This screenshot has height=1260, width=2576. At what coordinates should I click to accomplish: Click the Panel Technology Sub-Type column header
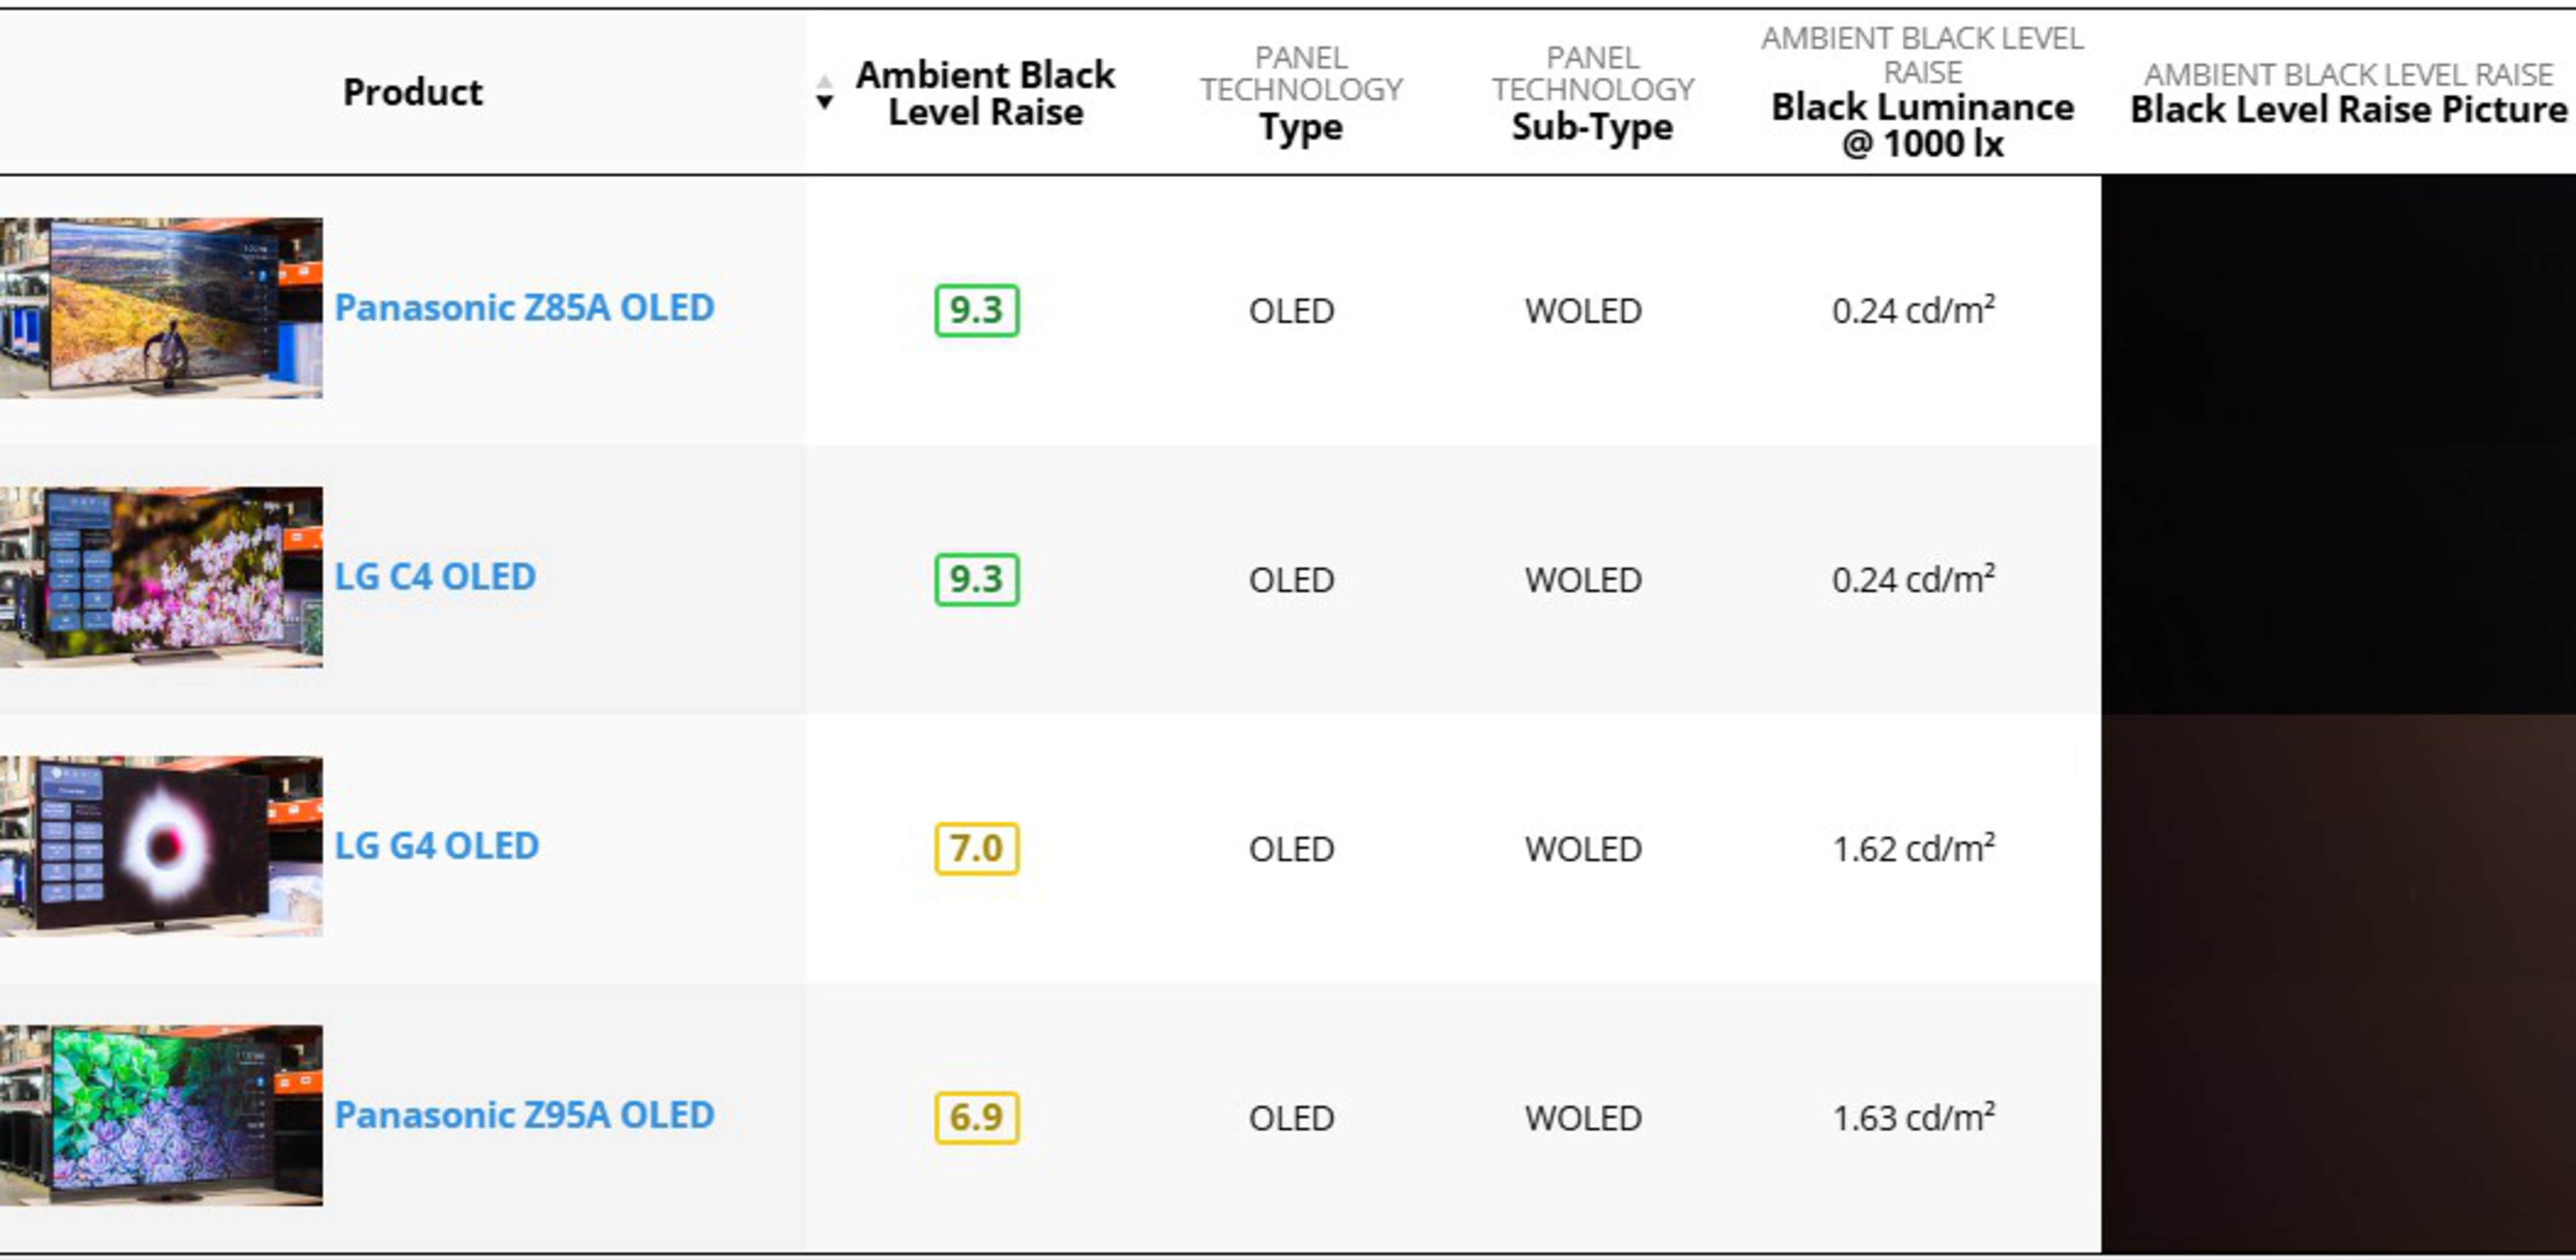[x=1592, y=127]
